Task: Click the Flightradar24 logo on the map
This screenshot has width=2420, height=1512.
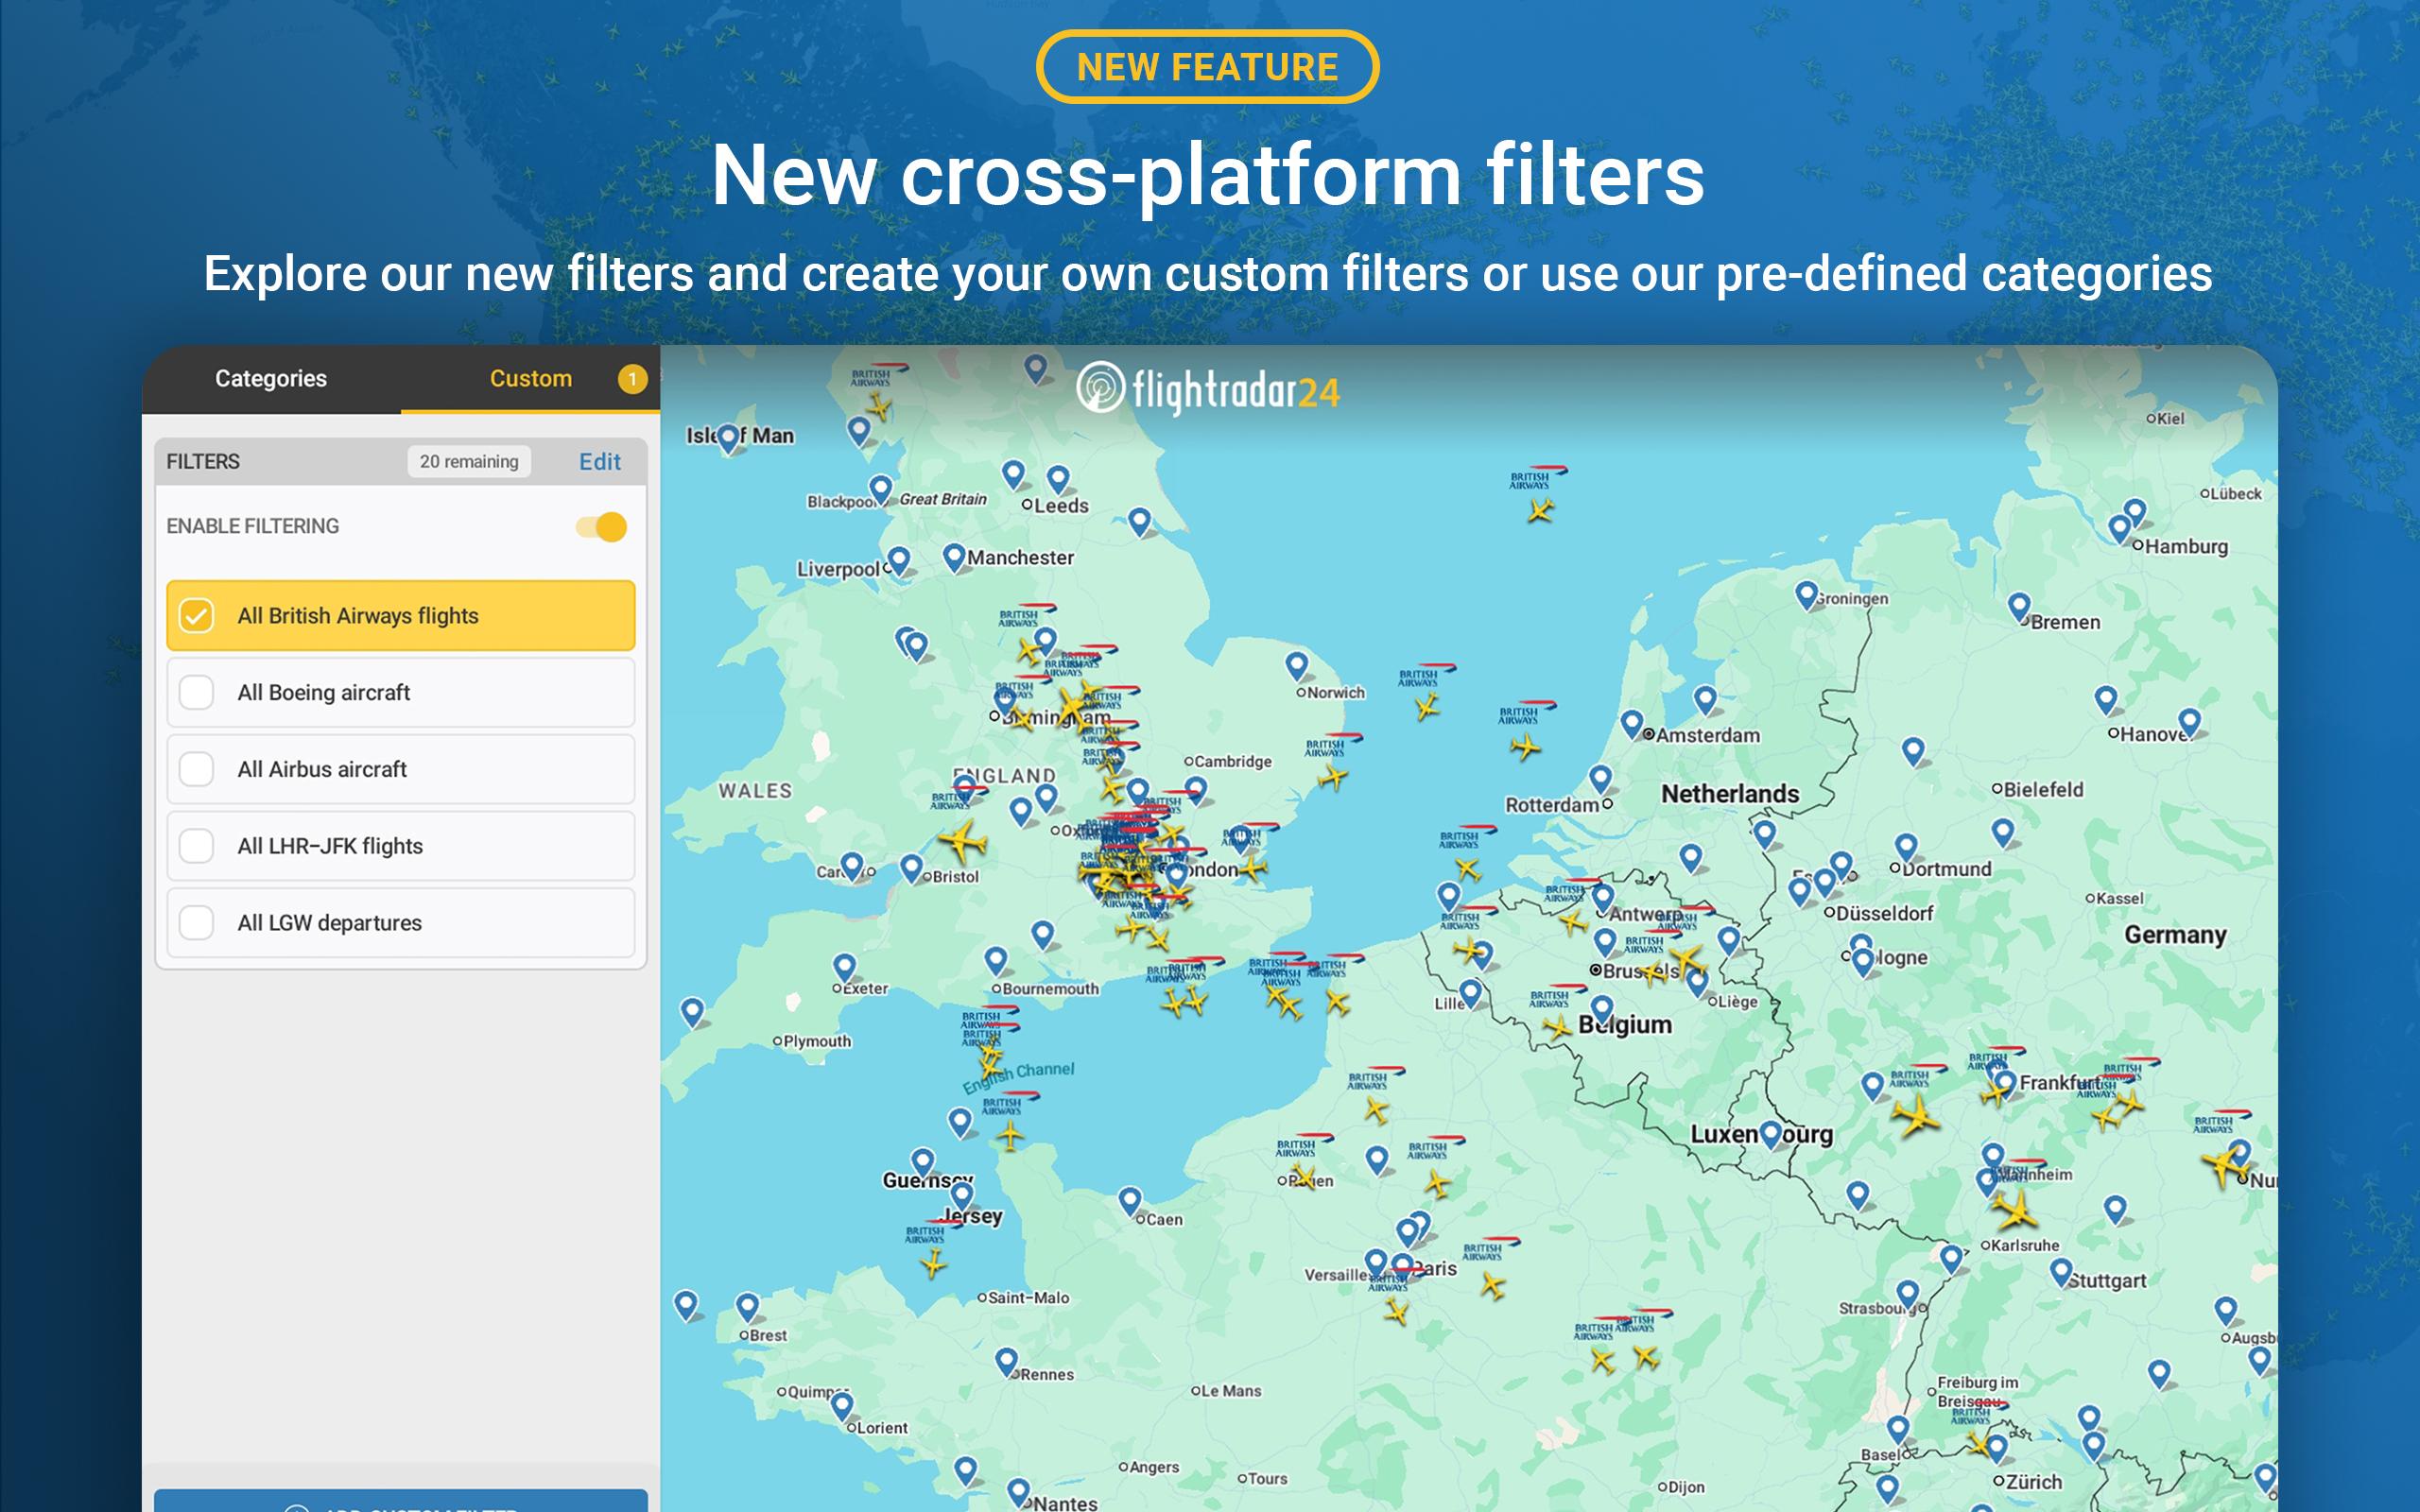Action: click(x=1208, y=389)
